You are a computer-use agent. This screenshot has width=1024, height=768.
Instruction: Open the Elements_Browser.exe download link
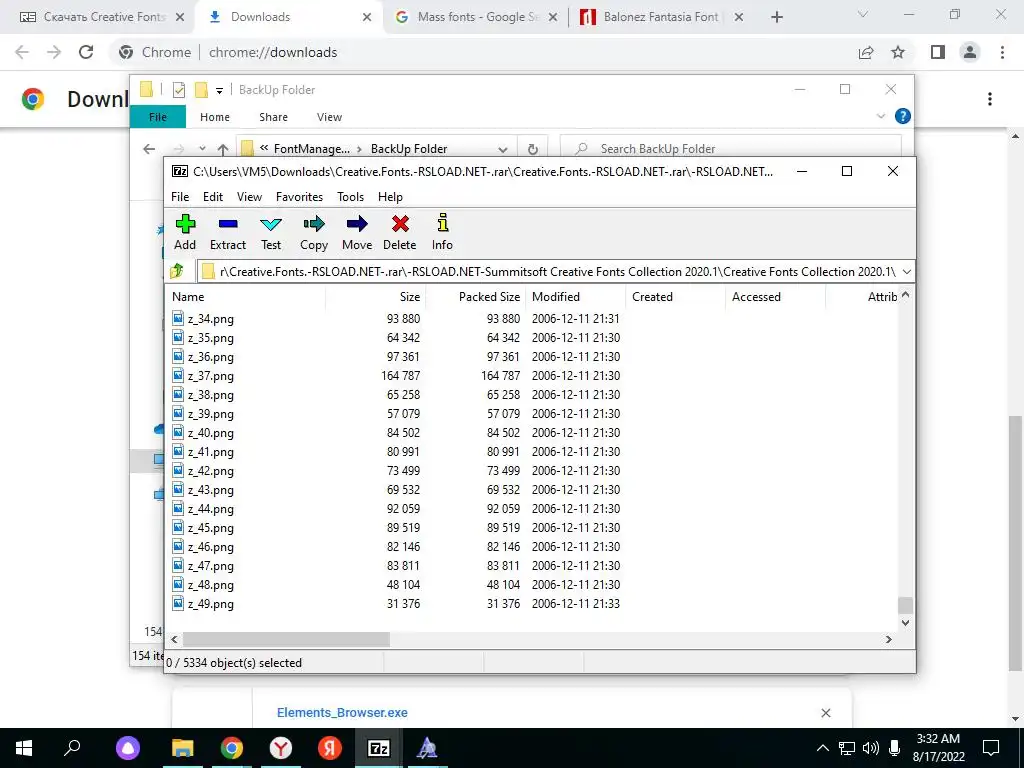click(x=342, y=712)
